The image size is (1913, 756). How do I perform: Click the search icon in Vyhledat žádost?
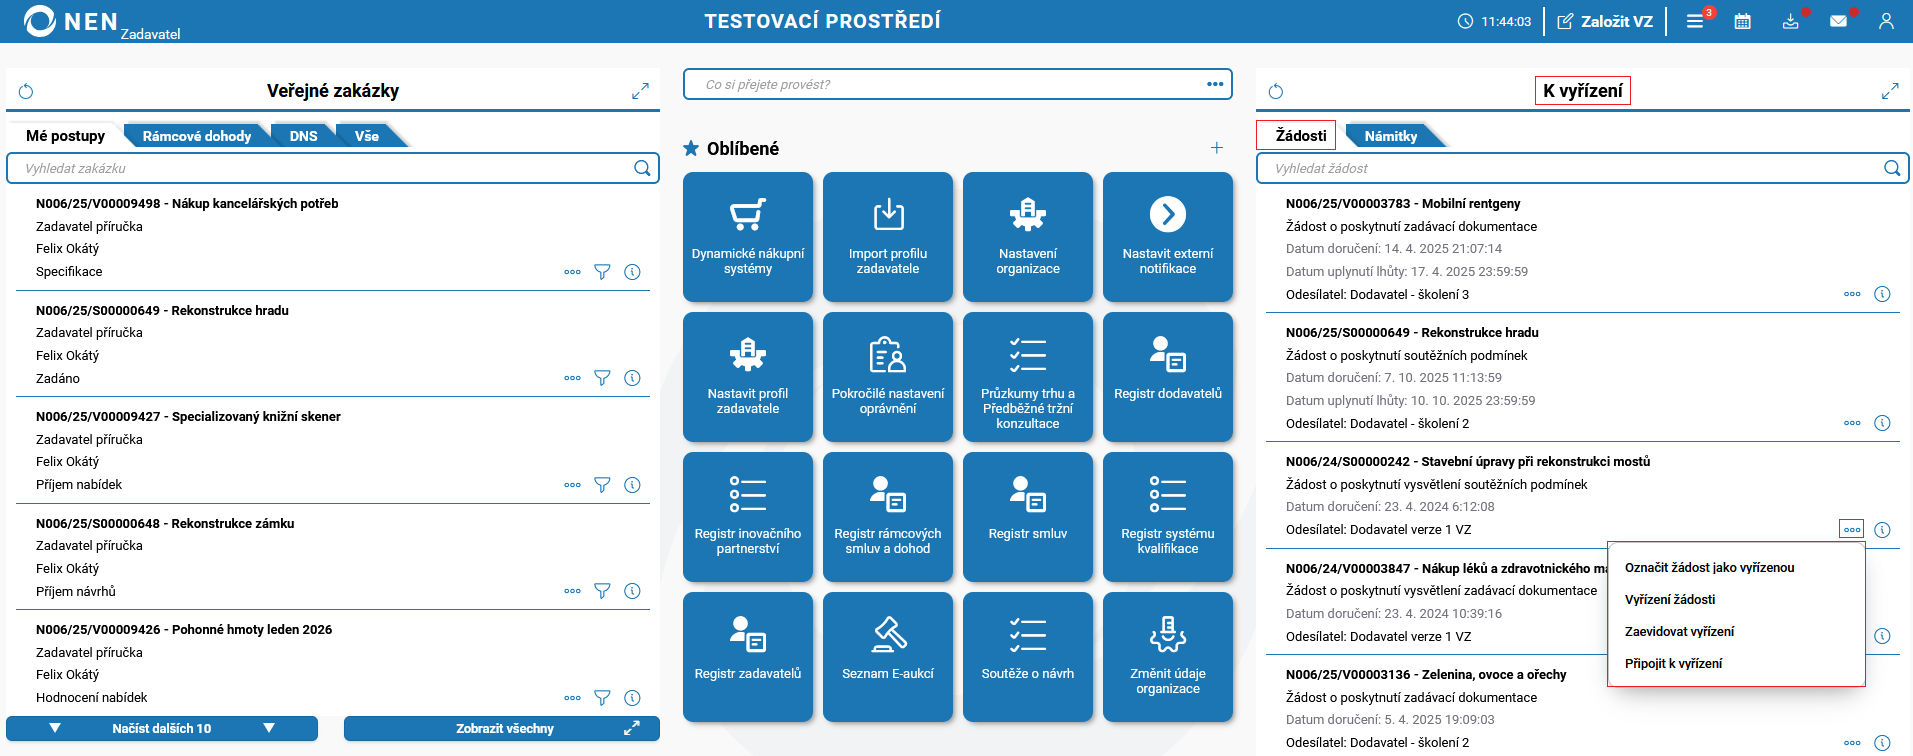1892,168
